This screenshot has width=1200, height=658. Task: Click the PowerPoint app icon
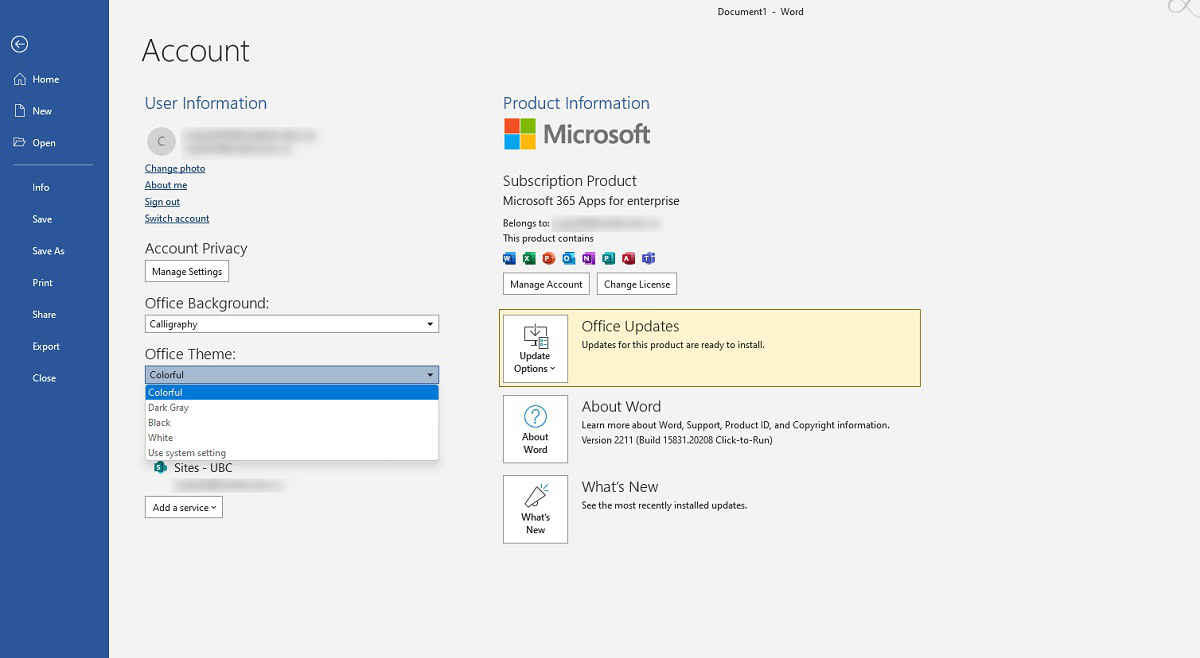coord(548,258)
